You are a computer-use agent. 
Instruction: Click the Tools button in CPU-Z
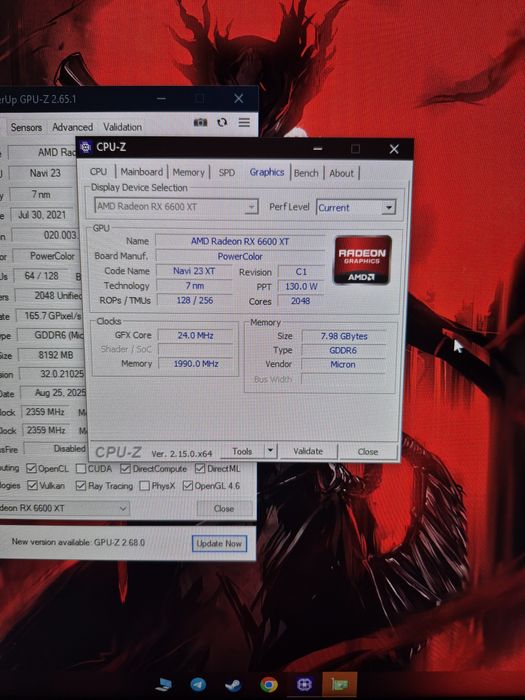242,451
